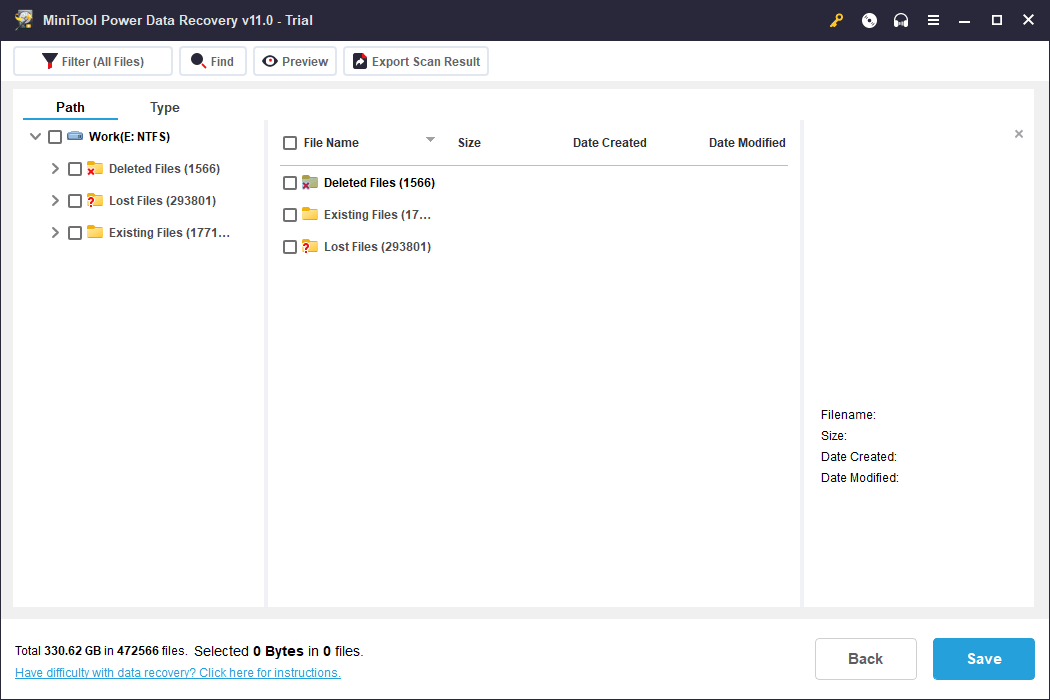1050x700 pixels.
Task: Click the Preview button
Action: [295, 62]
